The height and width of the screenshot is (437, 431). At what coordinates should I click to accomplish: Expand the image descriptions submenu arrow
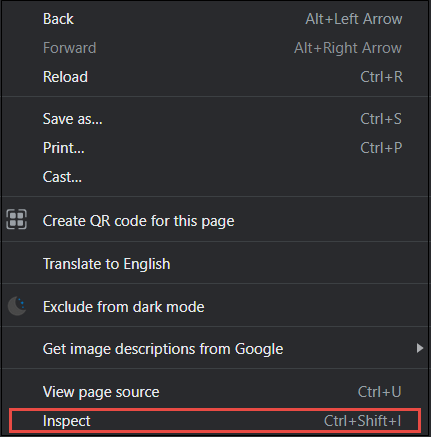coord(420,348)
